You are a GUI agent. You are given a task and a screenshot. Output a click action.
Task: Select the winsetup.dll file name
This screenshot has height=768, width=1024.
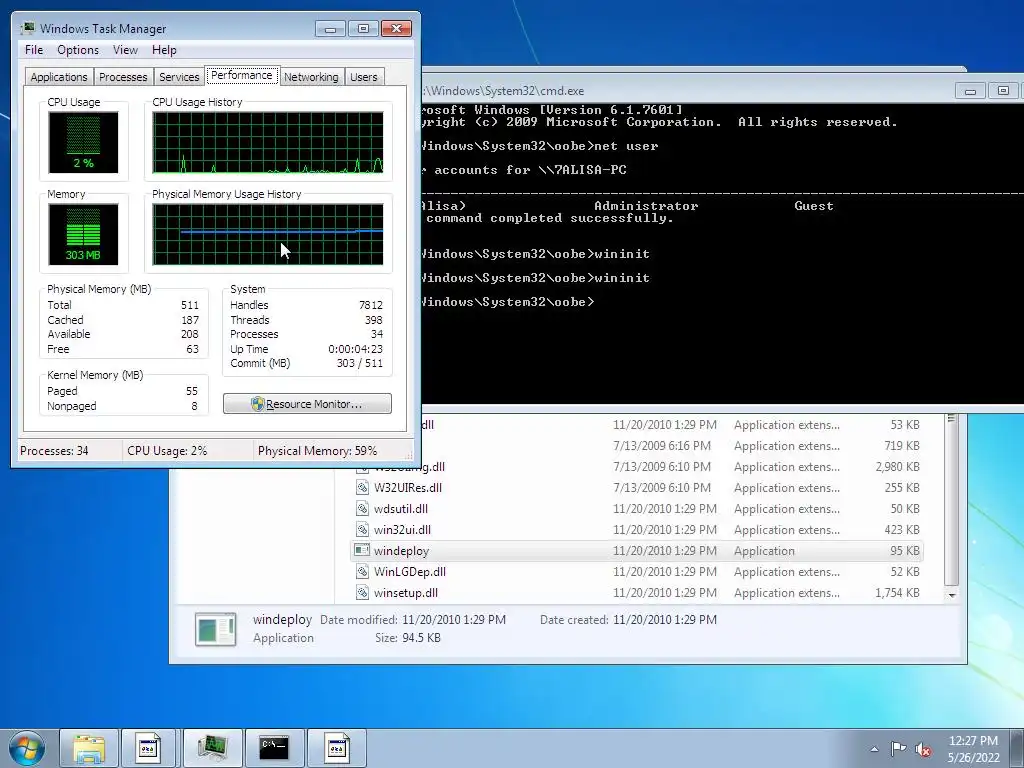[406, 592]
